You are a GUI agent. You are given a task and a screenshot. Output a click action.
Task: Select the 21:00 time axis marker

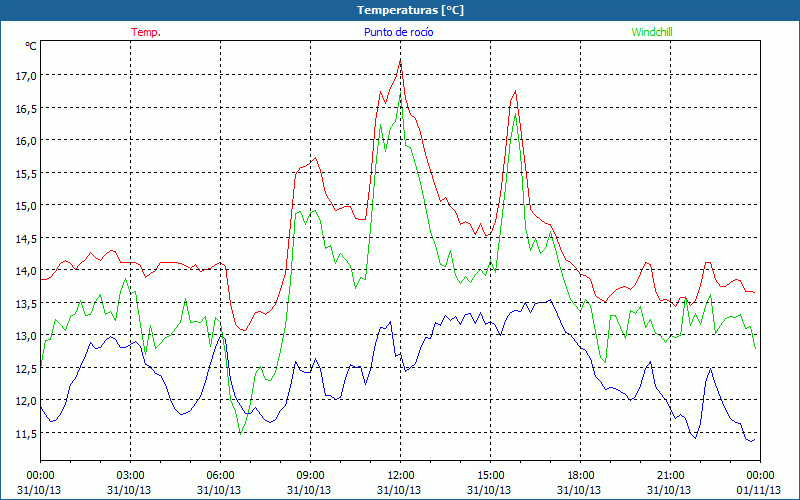tap(670, 475)
